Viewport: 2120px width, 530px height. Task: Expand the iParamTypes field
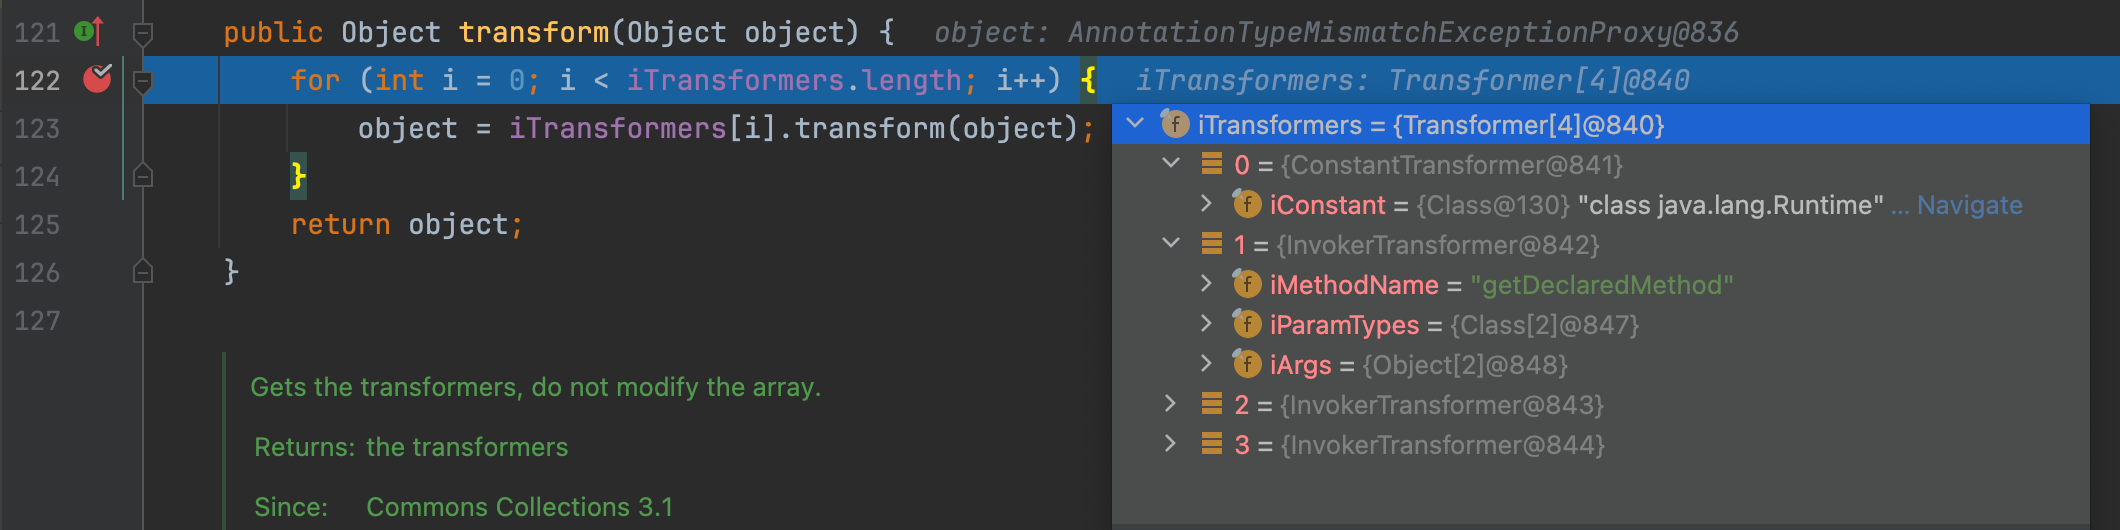pos(1207,324)
